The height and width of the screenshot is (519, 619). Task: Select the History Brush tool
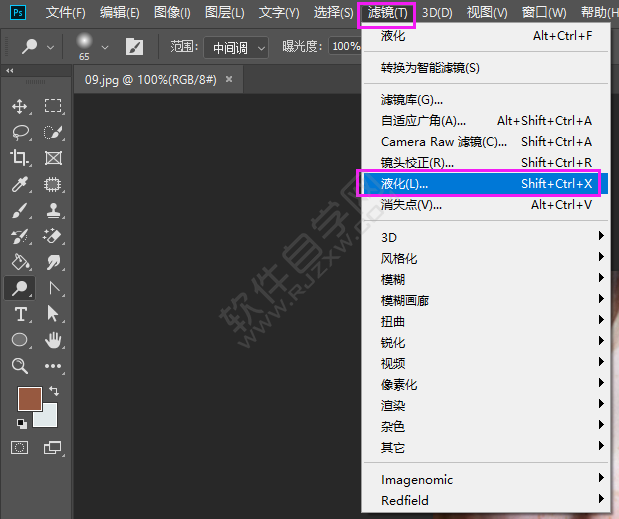[19, 236]
